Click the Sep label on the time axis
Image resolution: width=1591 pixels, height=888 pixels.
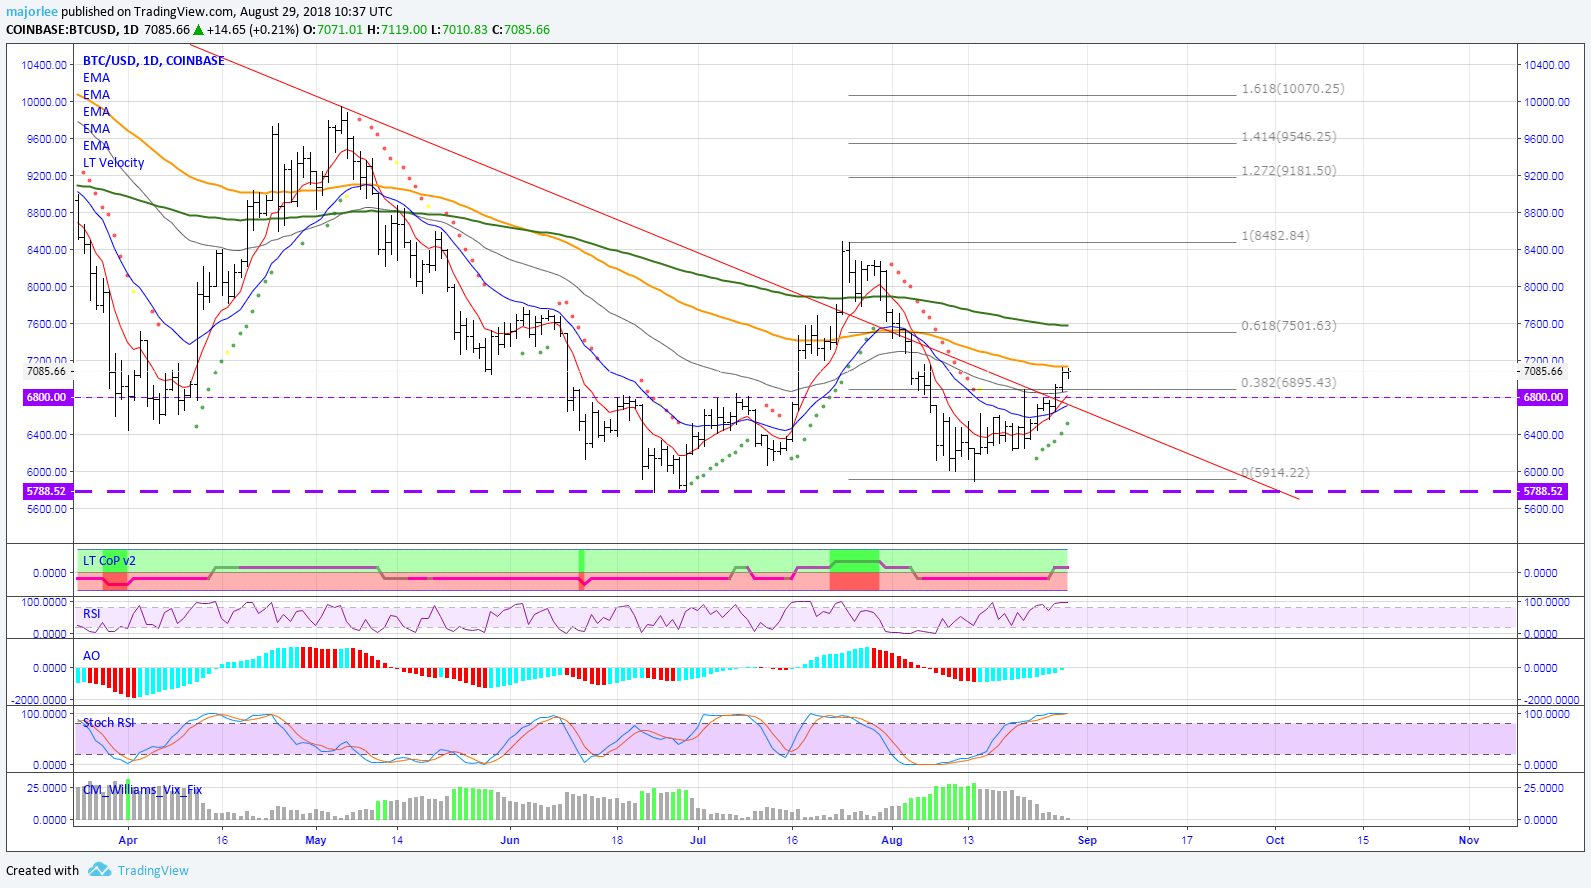[x=1087, y=841]
